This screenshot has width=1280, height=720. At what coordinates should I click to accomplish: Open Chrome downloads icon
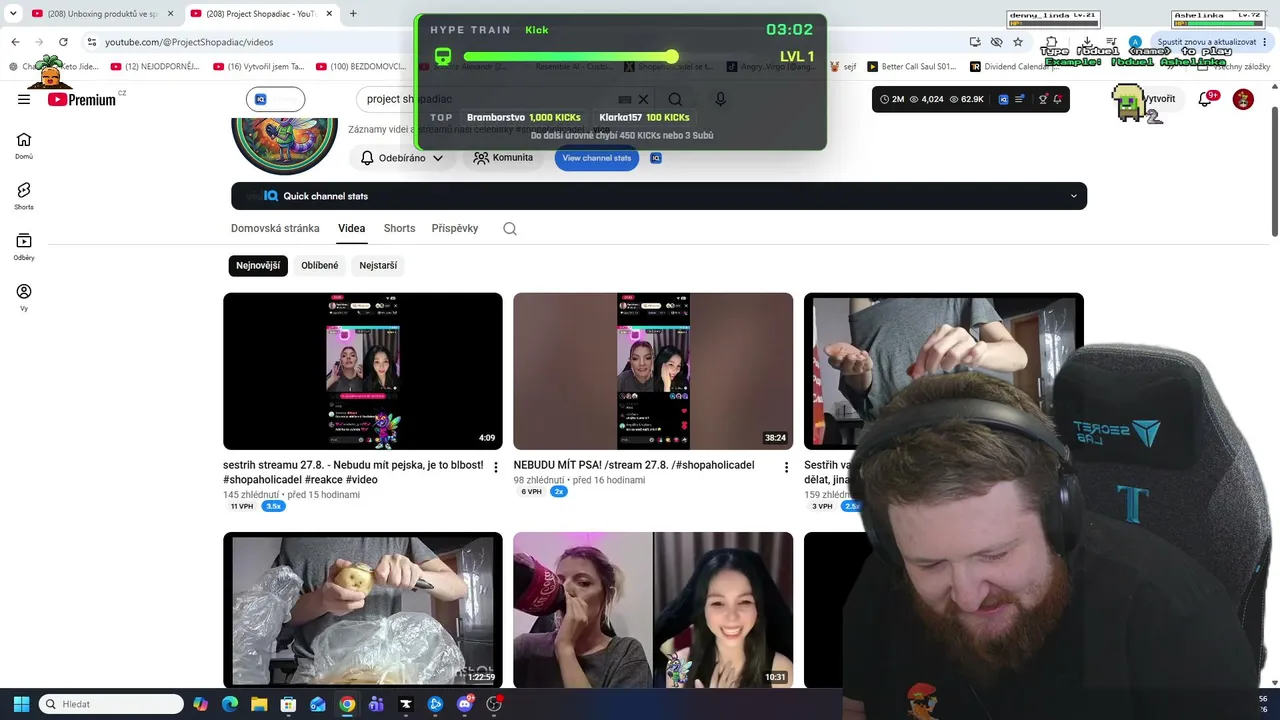pos(1086,42)
